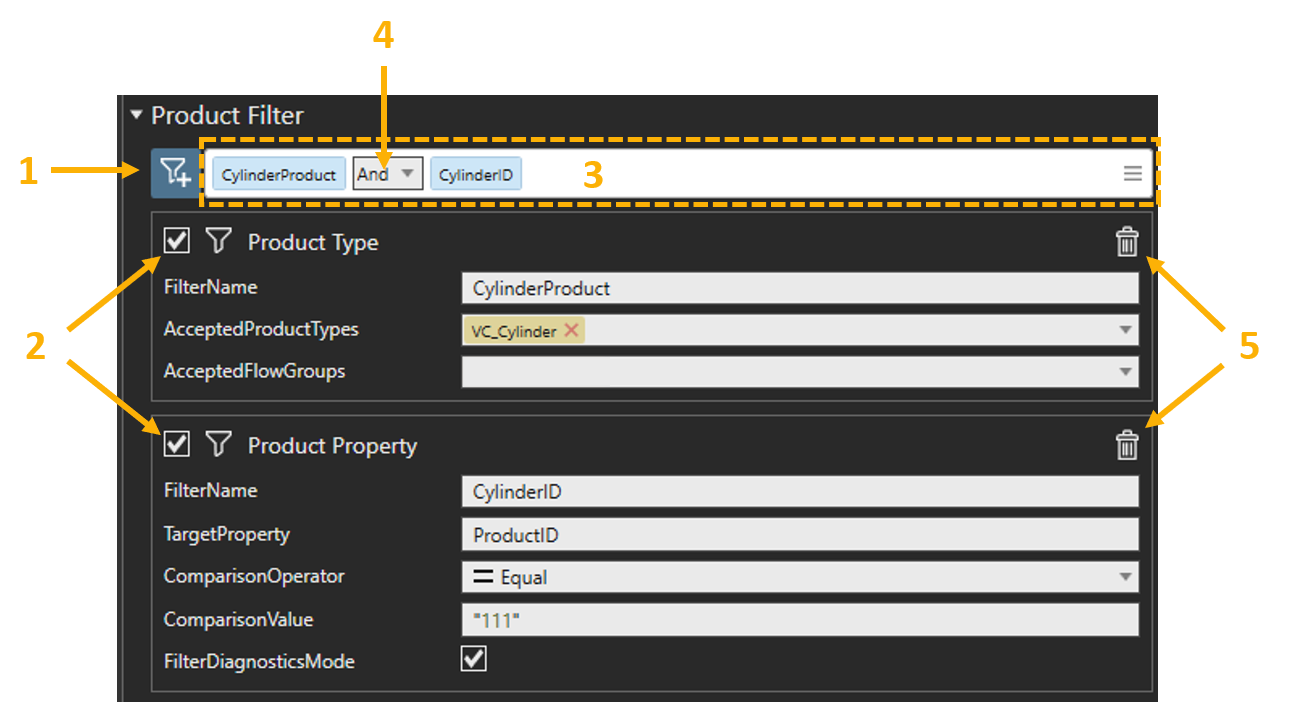
Task: Disable the Product Type filter checkbox
Action: pos(177,241)
